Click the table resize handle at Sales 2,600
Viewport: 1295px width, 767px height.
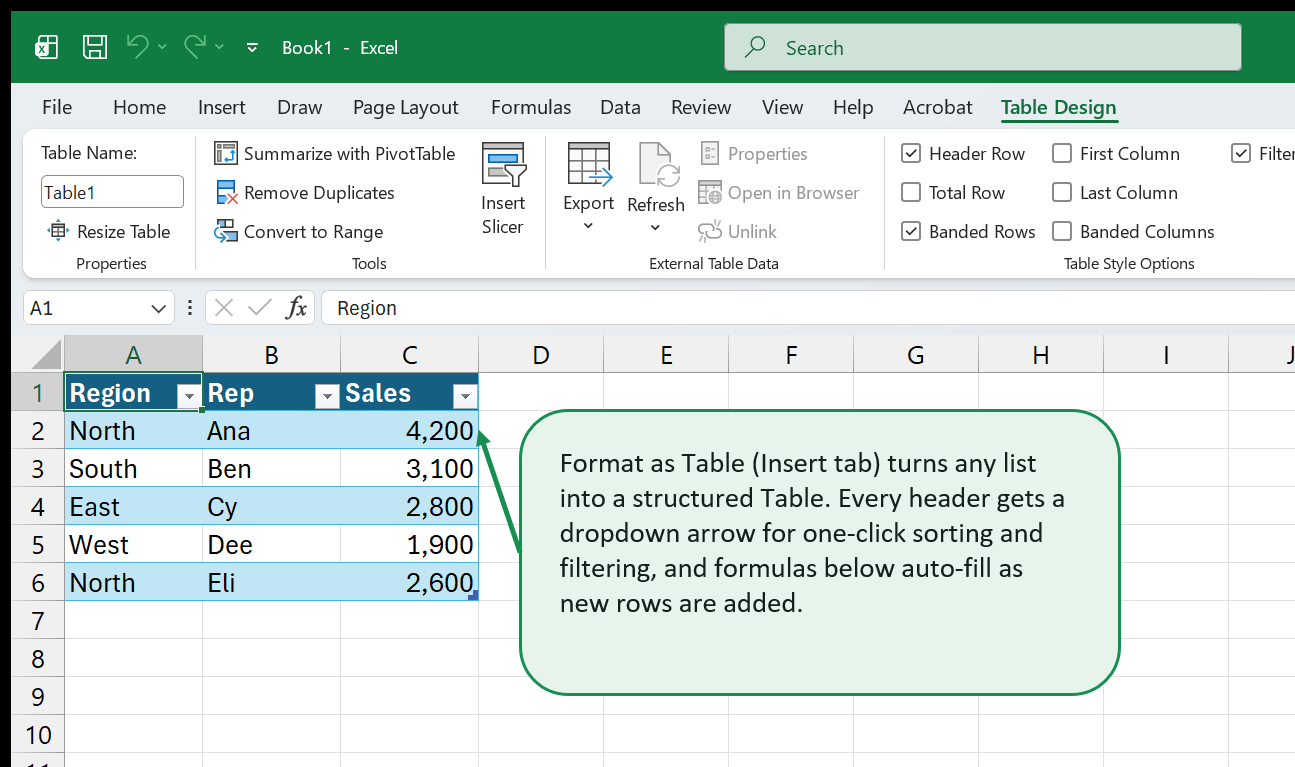[473, 595]
